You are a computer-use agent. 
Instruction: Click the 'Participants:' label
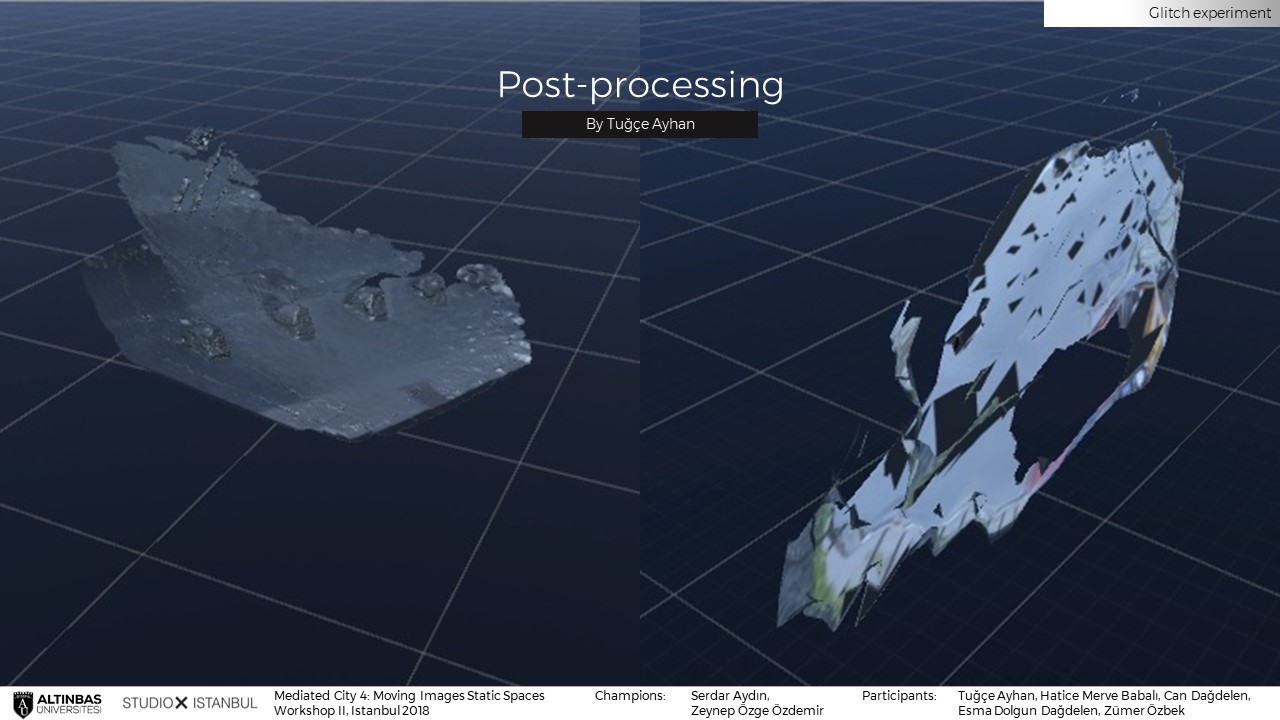(x=899, y=696)
